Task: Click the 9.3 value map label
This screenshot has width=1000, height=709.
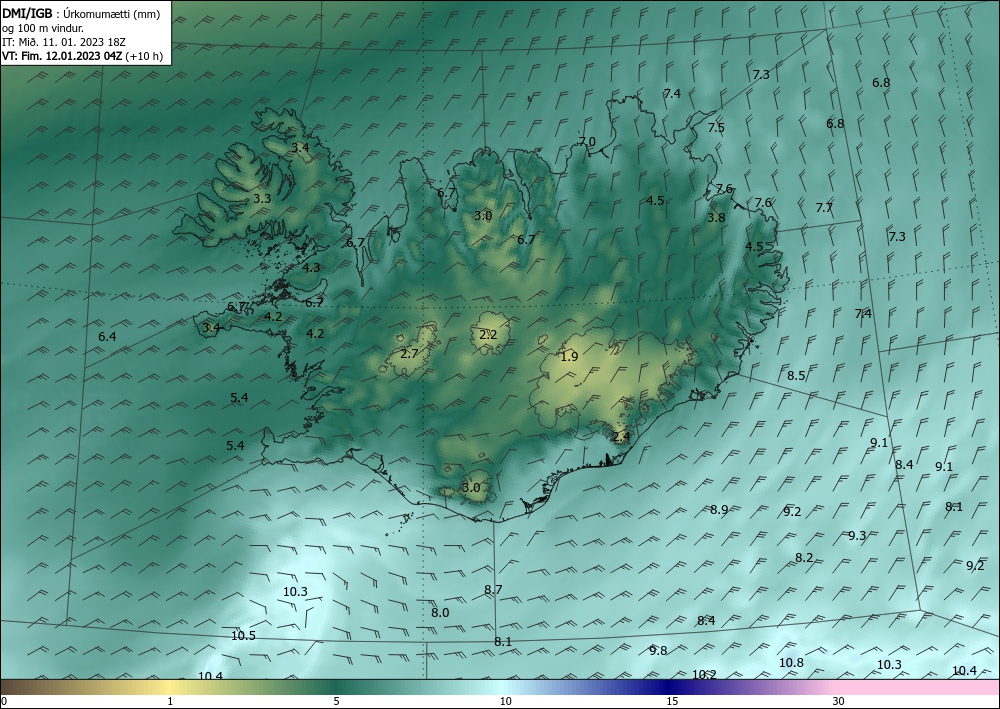Action: pyautogui.click(x=857, y=536)
